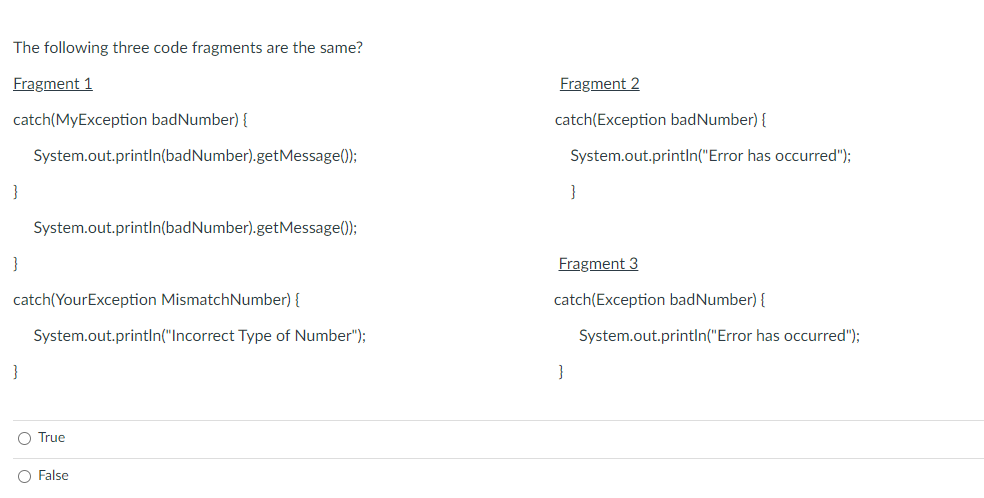The image size is (984, 498).
Task: Click the underlined Fragment 3 heading
Action: point(598,264)
